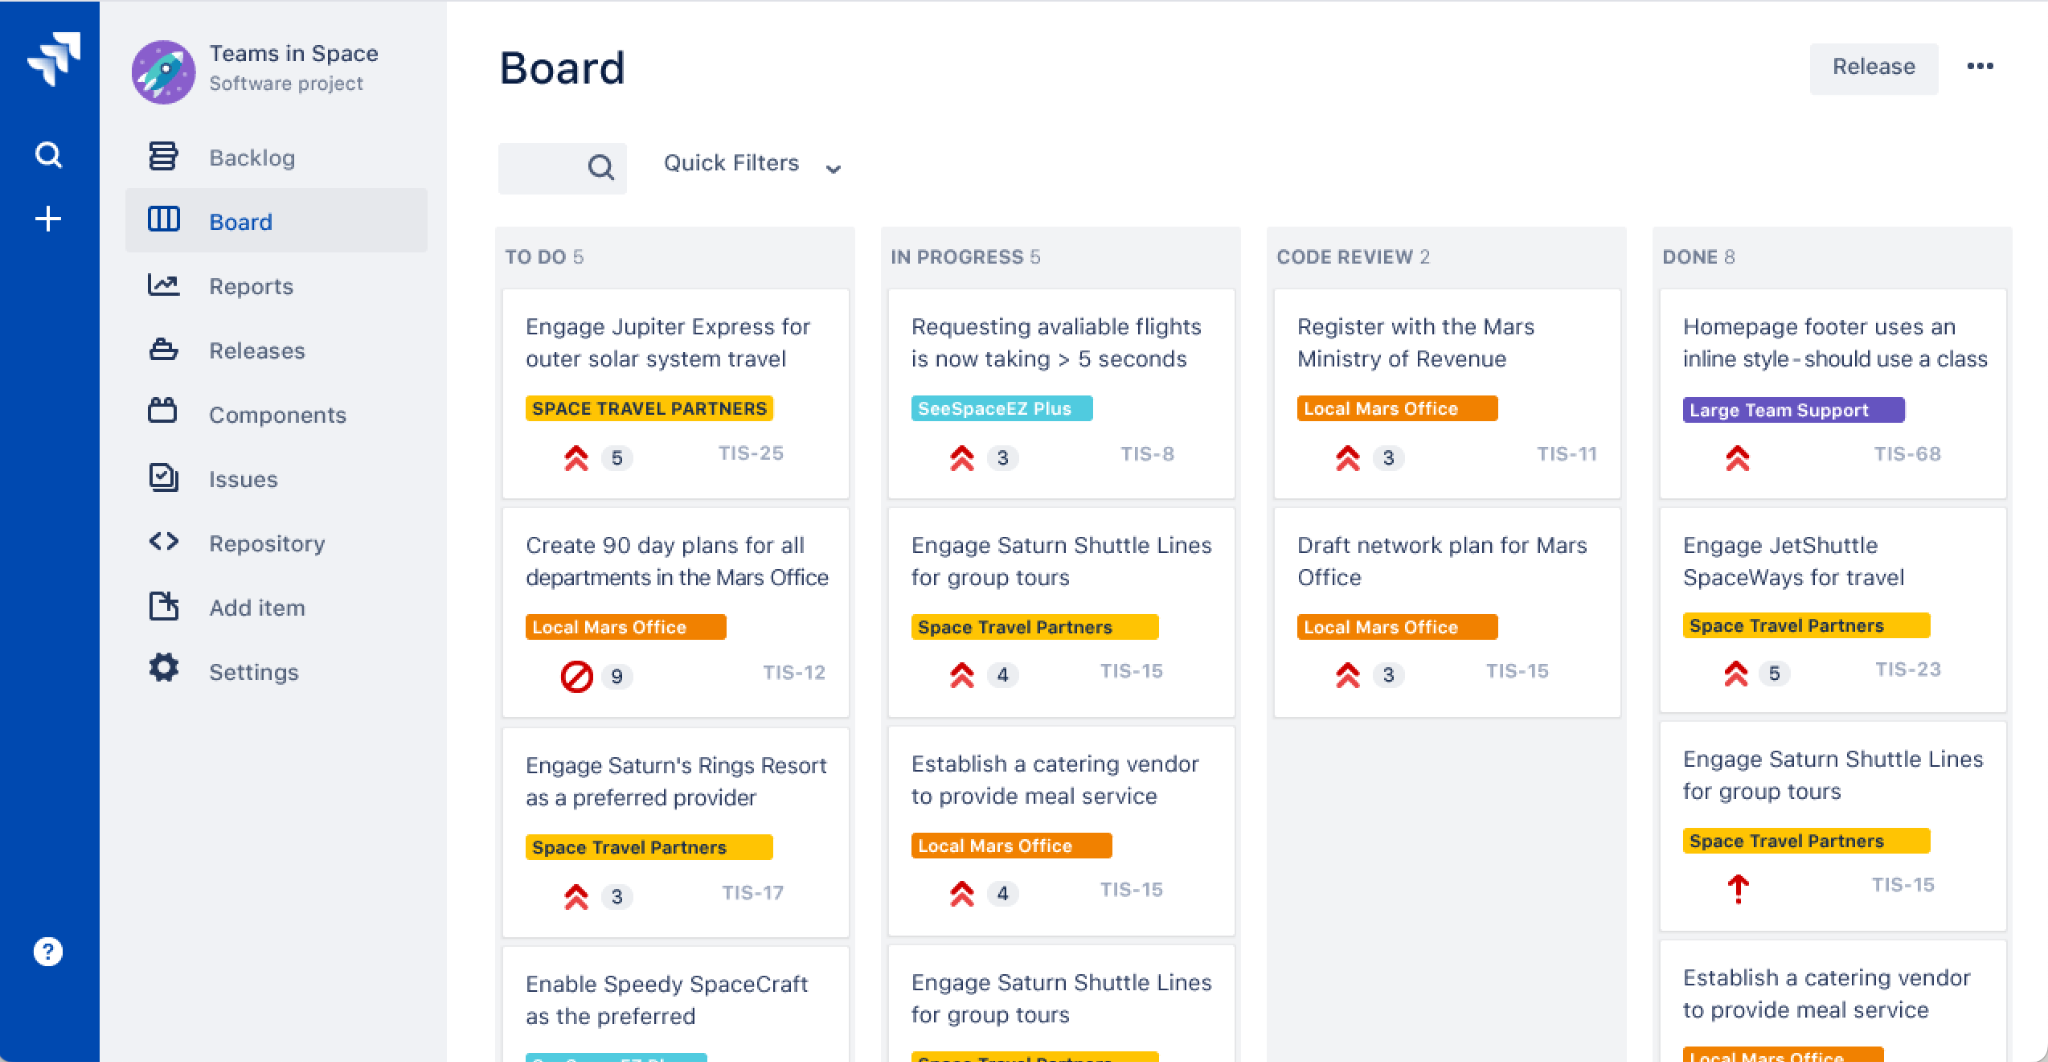Viewport: 2048px width, 1062px height.
Task: Click the Teams in Space rocket avatar
Action: coord(163,71)
